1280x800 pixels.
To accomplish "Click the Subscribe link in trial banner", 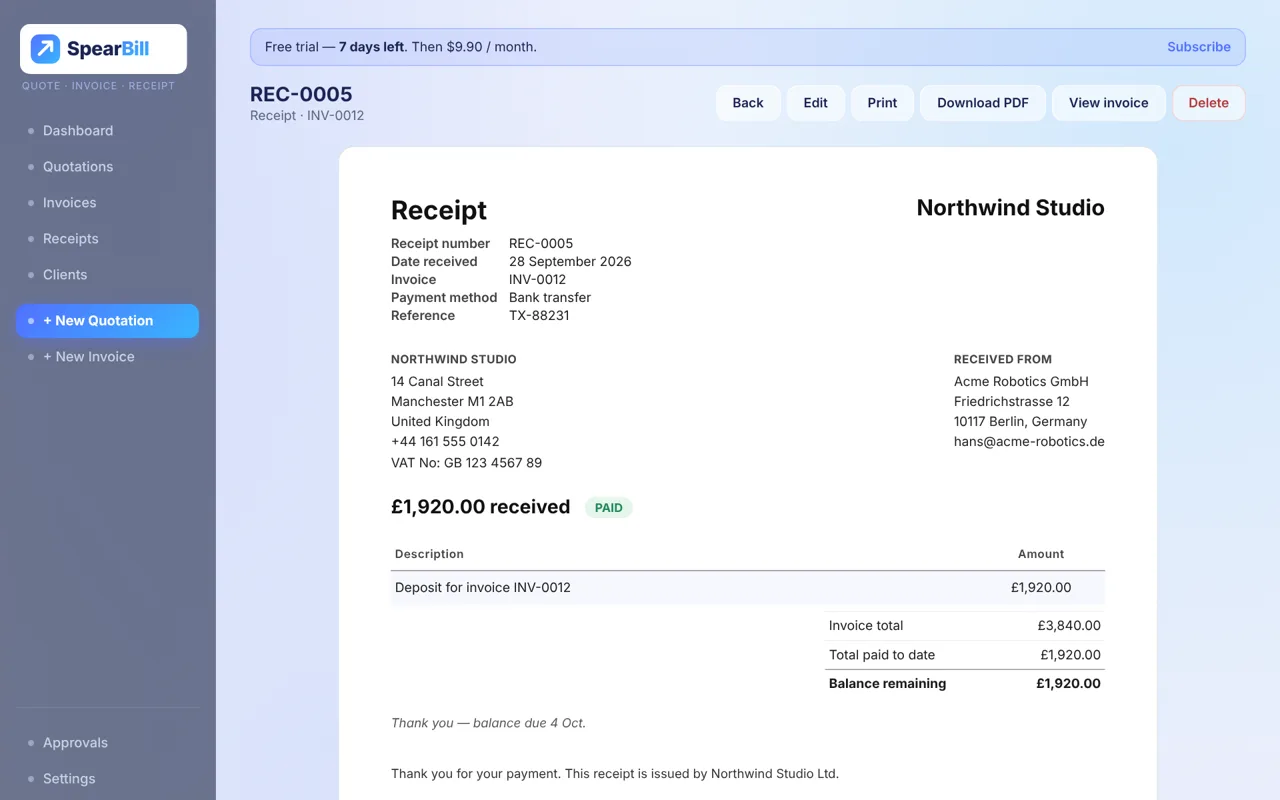I will click(x=1199, y=47).
